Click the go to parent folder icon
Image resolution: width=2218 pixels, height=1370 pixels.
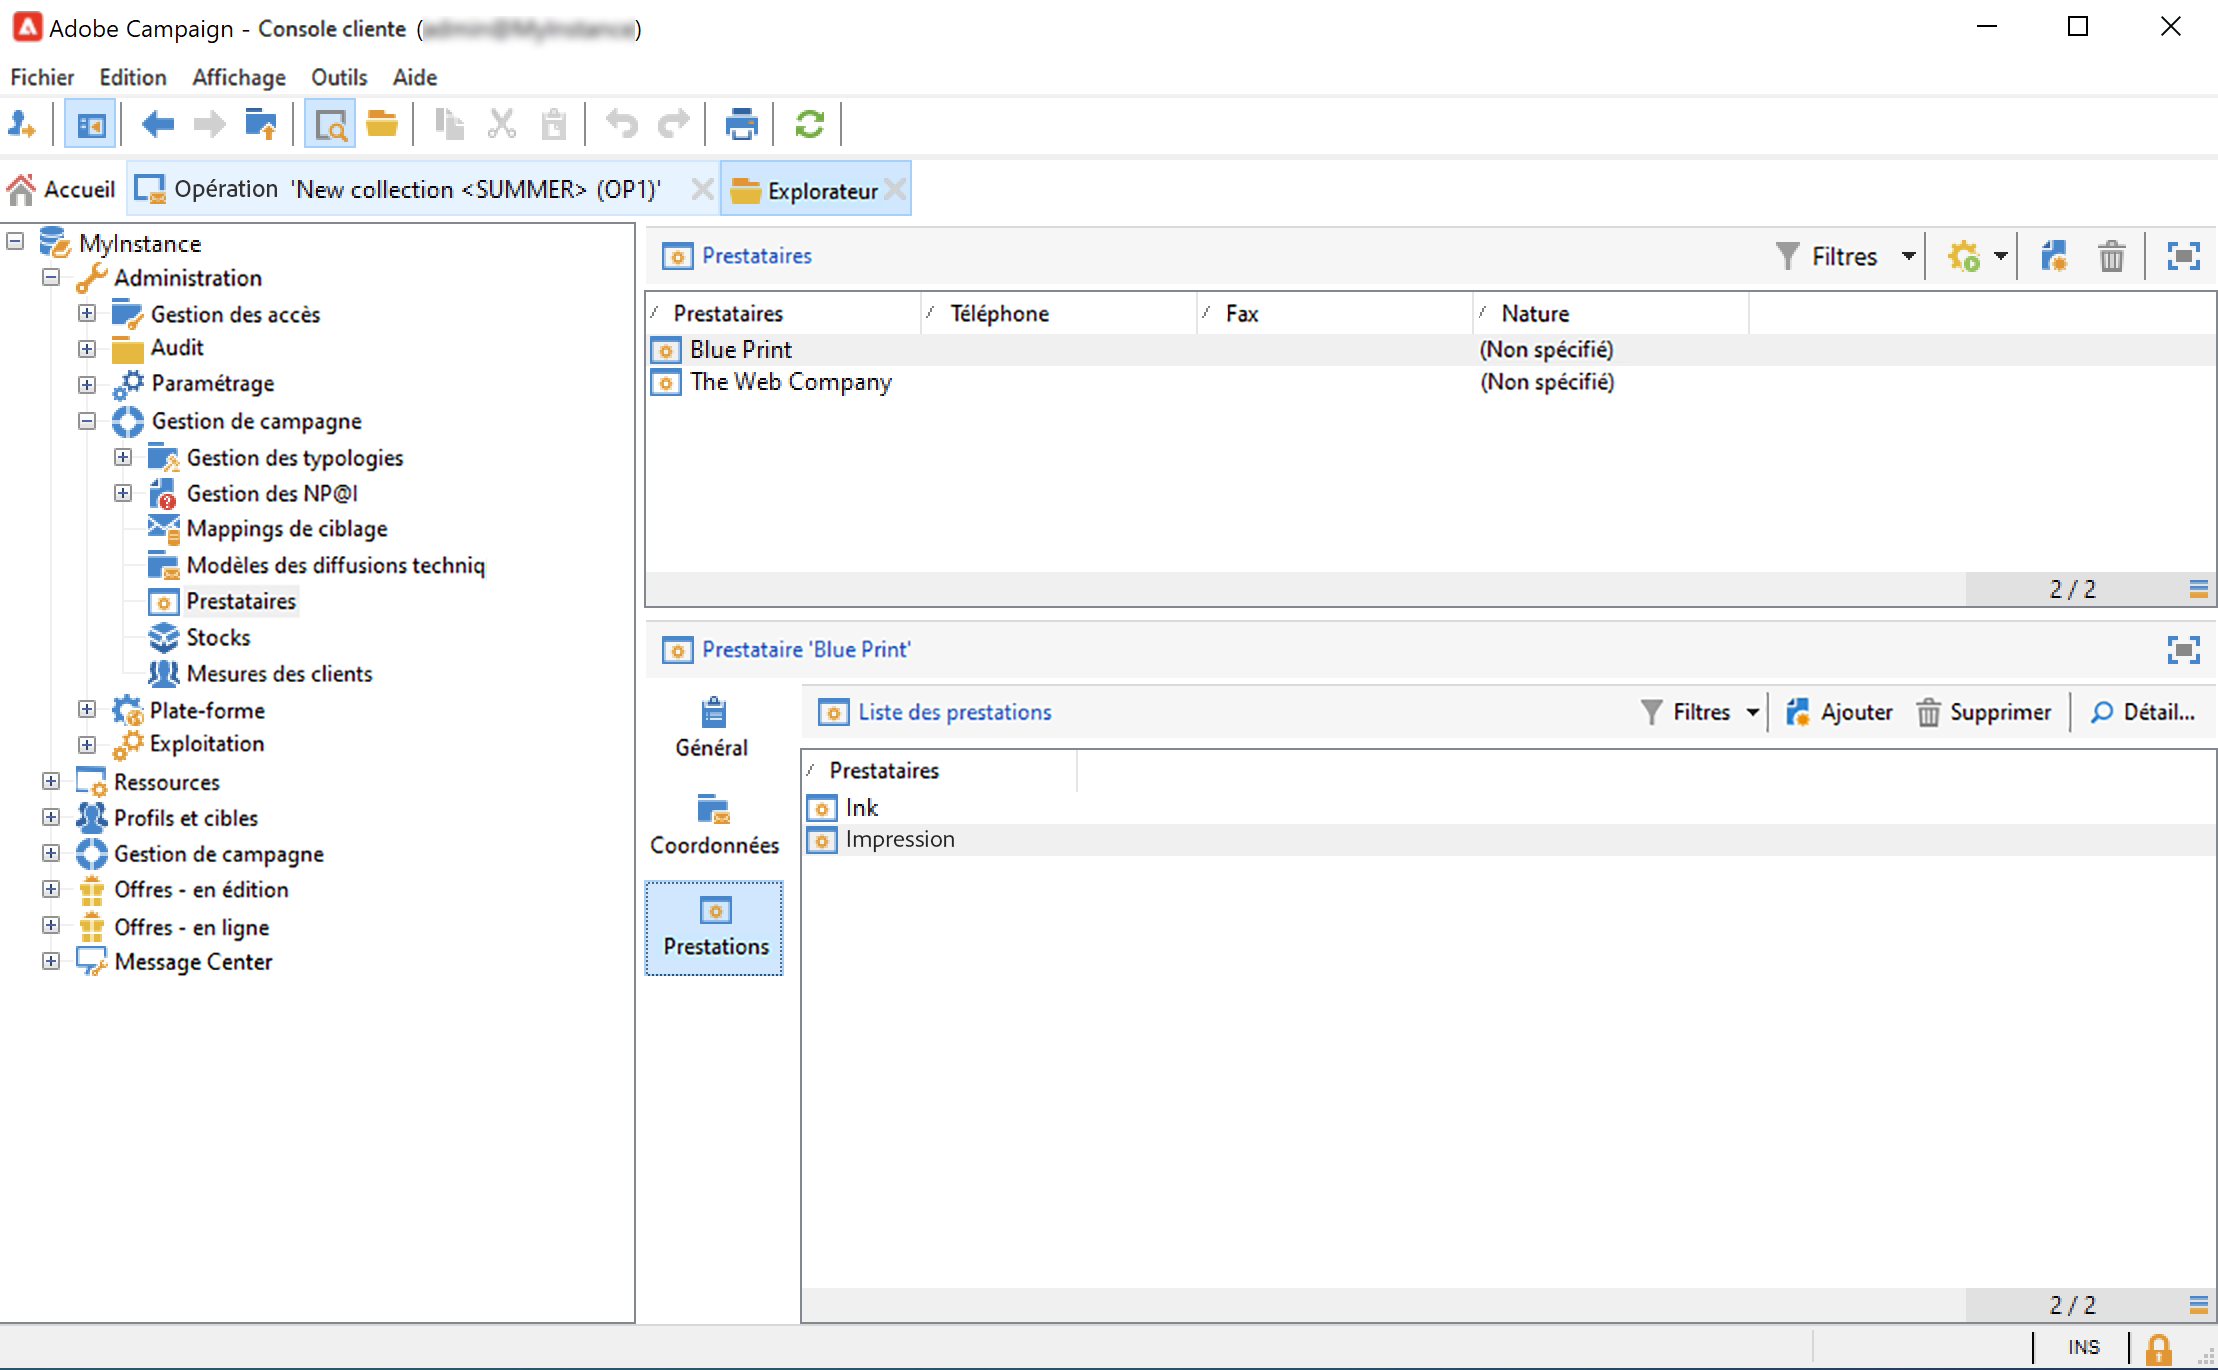click(x=261, y=125)
